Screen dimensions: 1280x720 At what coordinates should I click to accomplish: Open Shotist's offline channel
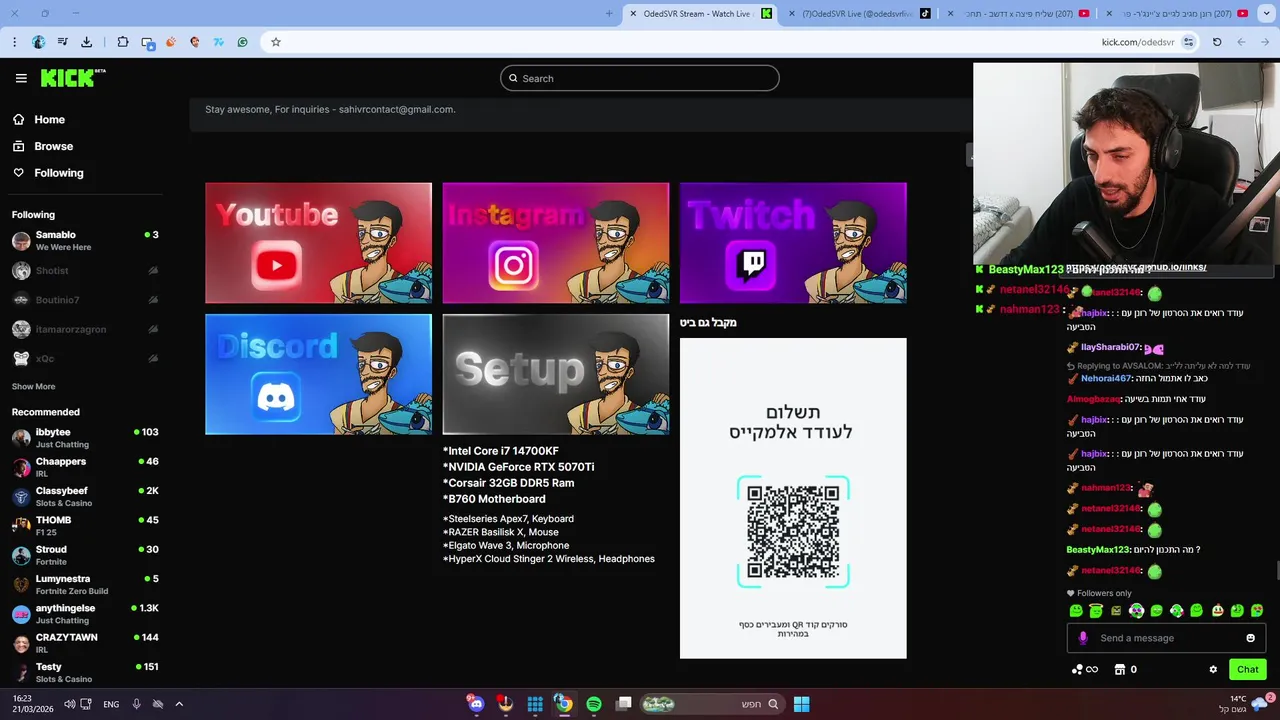85,270
